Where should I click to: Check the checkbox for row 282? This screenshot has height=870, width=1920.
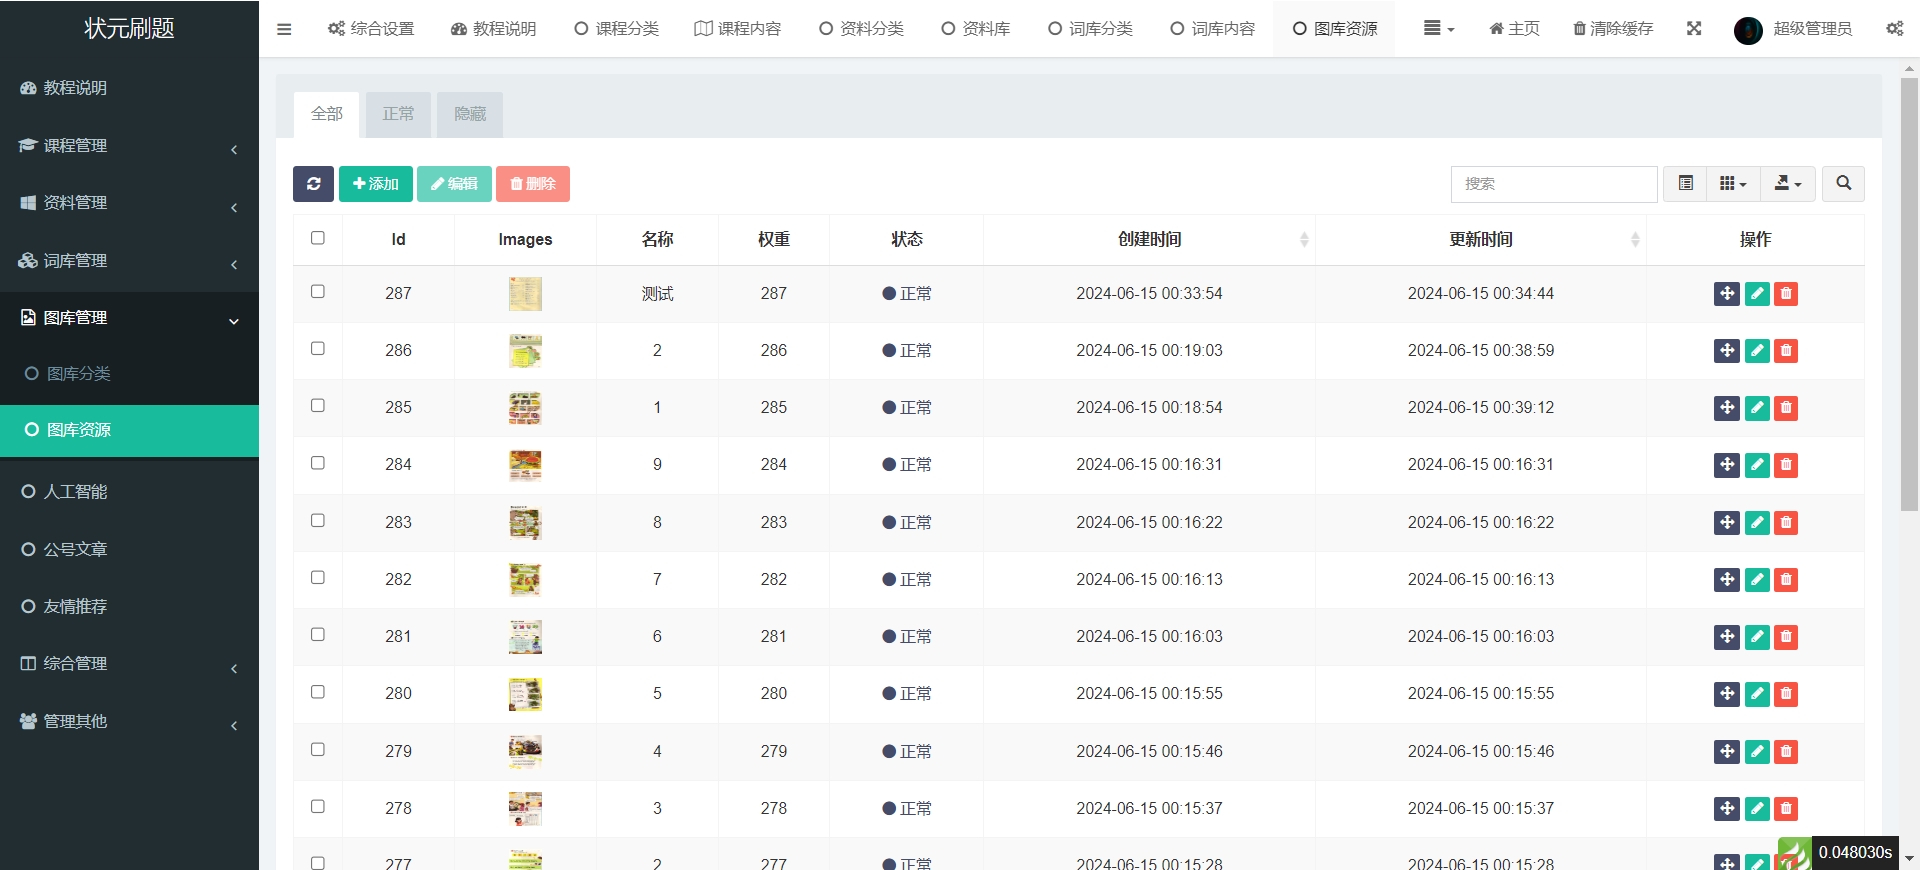click(x=318, y=578)
